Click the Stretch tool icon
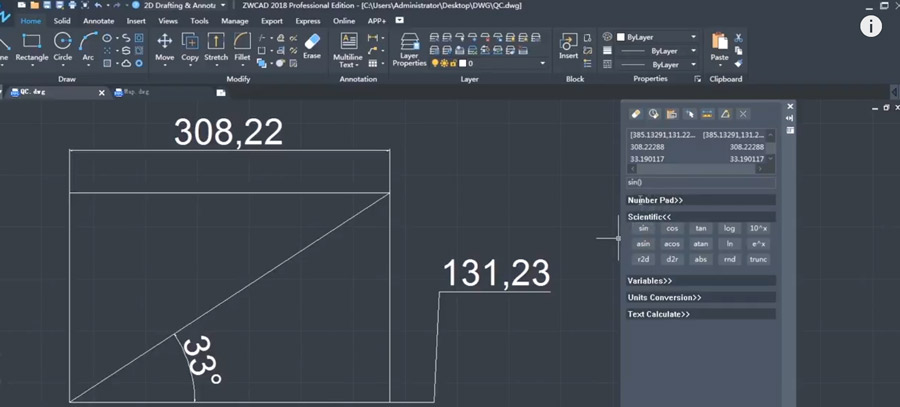 (x=216, y=45)
